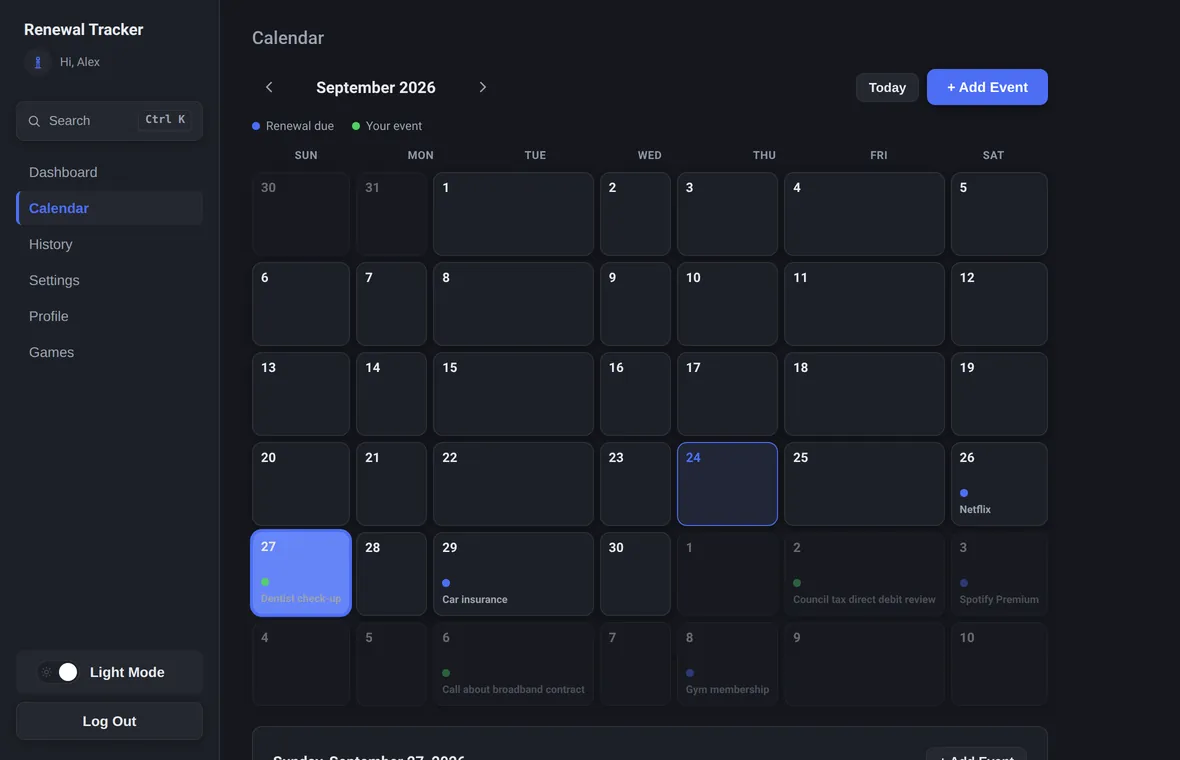1180x760 pixels.
Task: Click the green dot above broadband contract call
Action: pos(446,673)
